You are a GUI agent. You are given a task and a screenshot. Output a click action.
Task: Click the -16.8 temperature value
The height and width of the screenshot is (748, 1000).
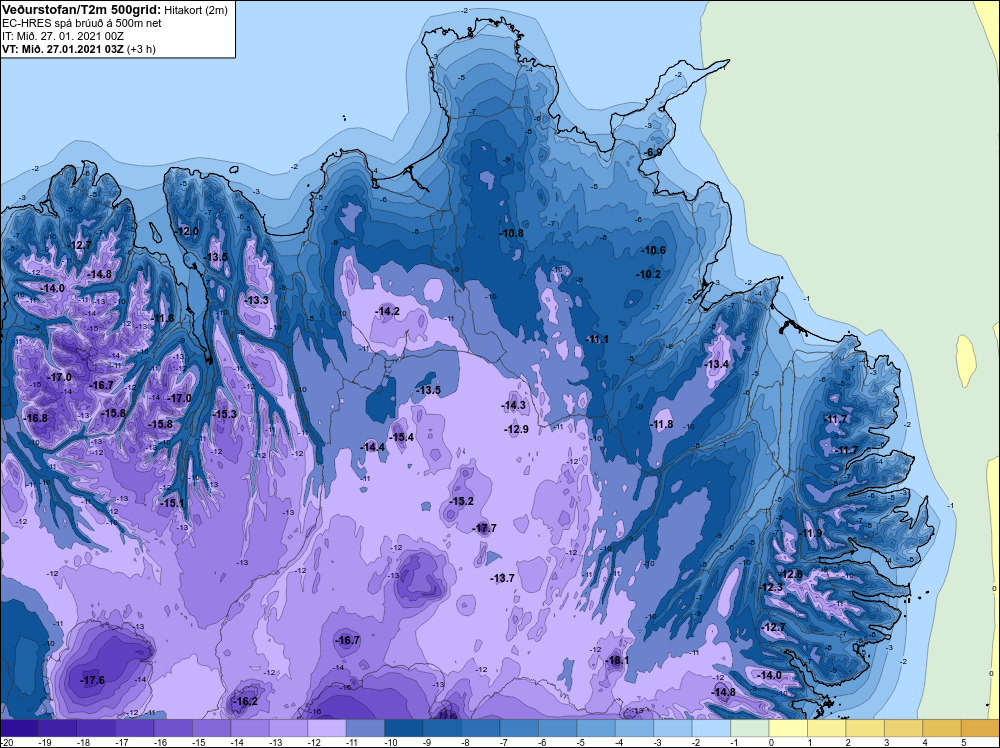coord(35,418)
